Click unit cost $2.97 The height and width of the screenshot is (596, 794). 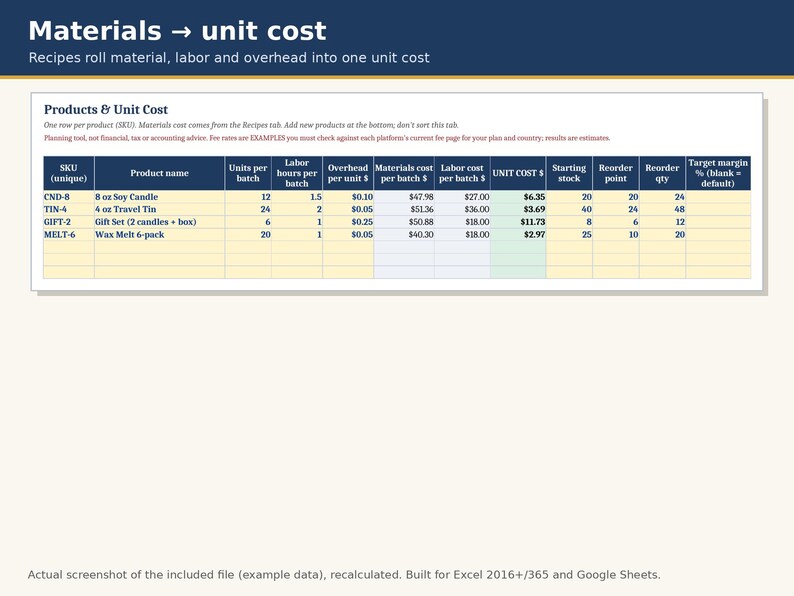[518, 234]
